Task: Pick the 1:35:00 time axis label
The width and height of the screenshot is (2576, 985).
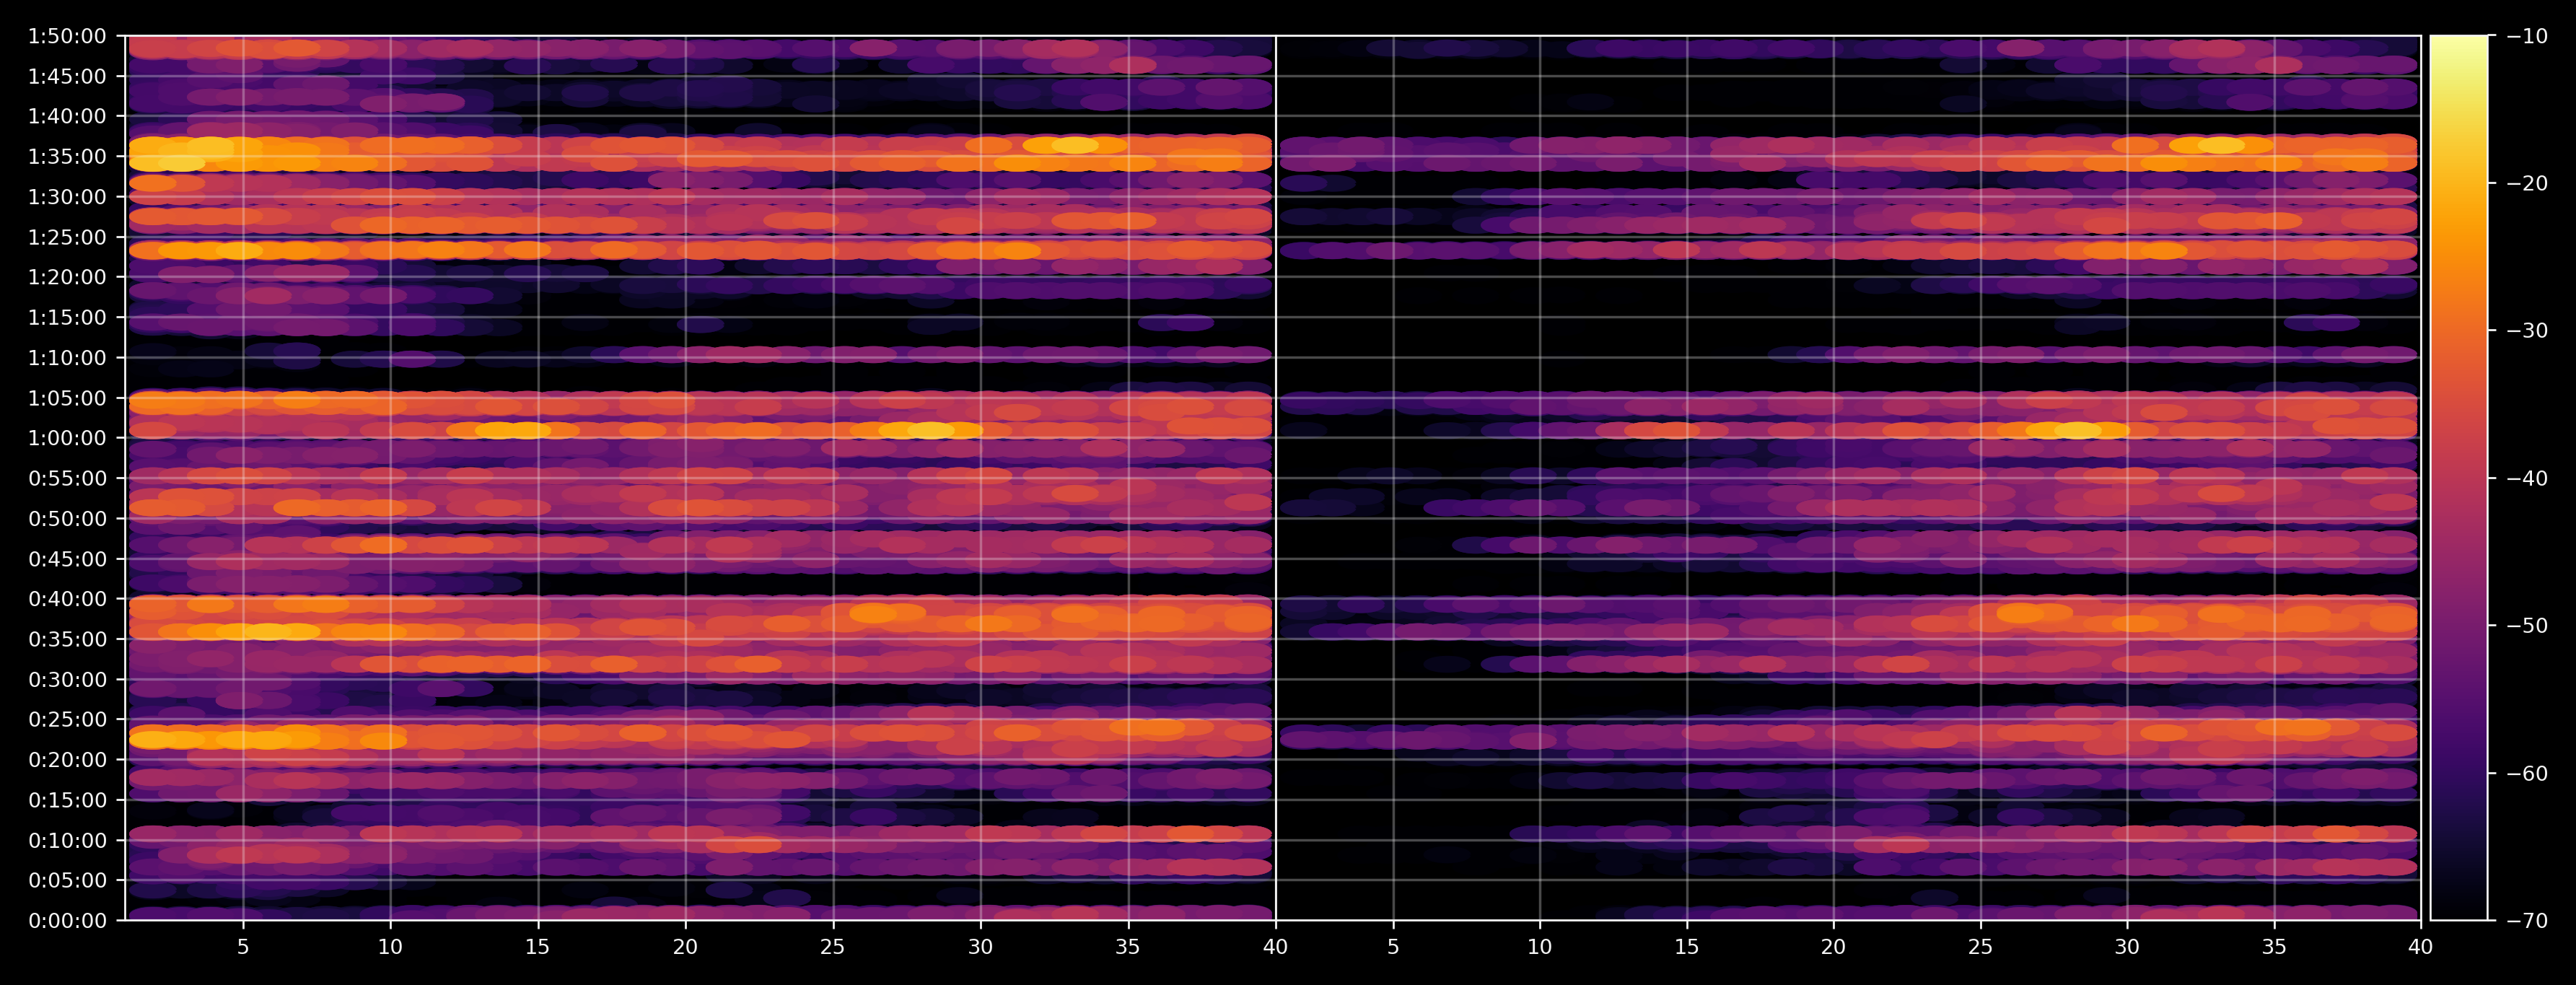Action: click(x=67, y=157)
